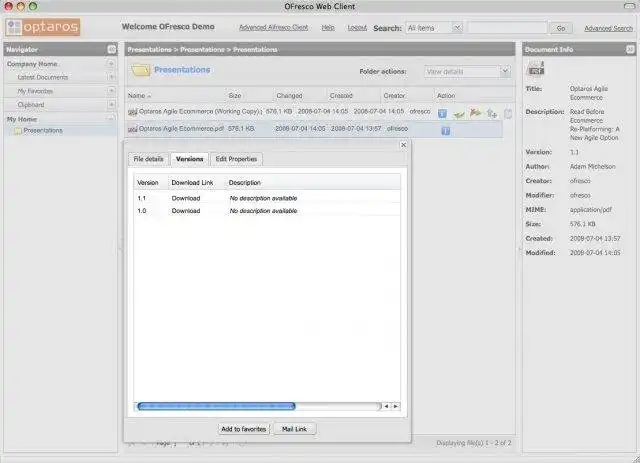
Task: Switch to the Versions tab
Action: [x=189, y=159]
